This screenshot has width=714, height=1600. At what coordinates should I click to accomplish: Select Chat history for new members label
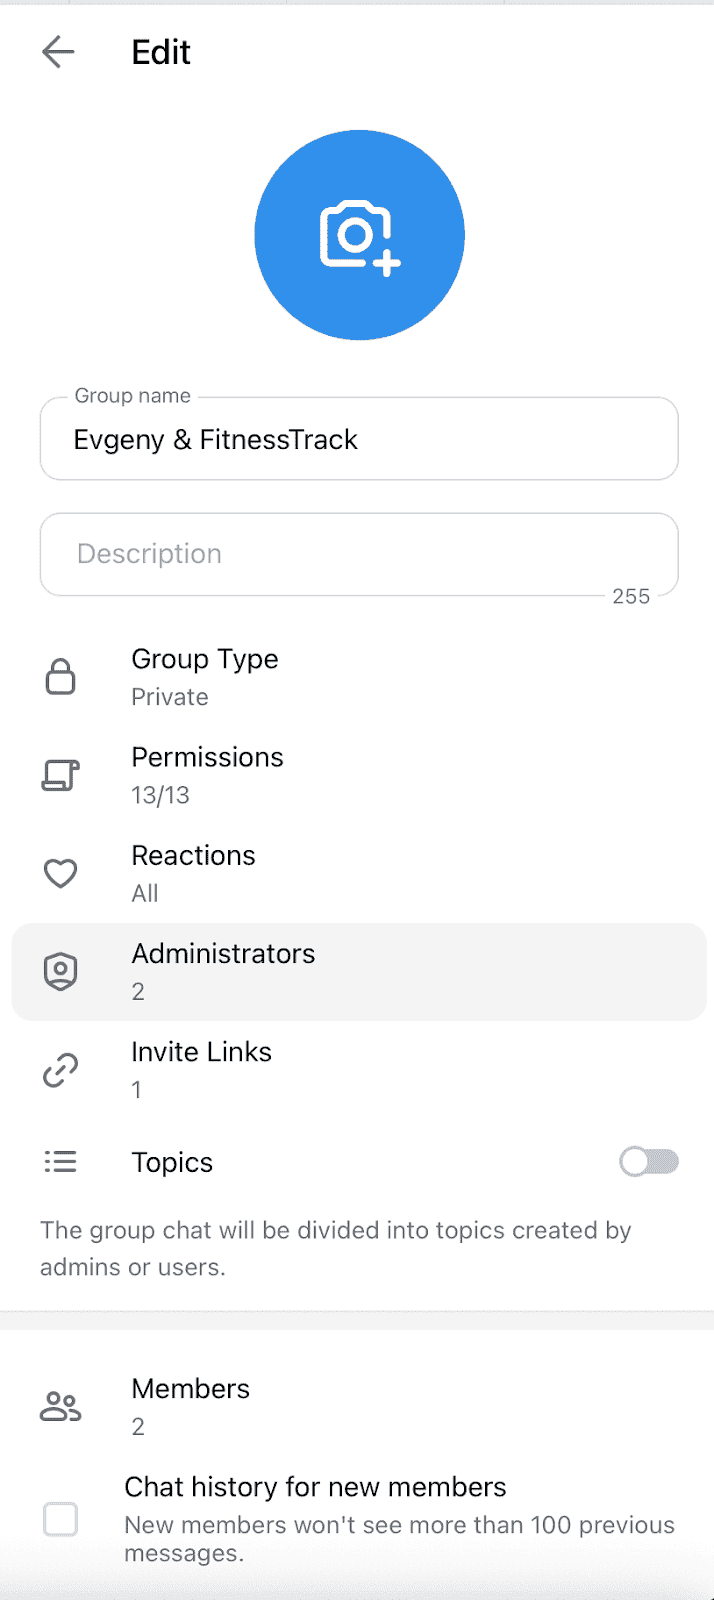pyautogui.click(x=315, y=1487)
